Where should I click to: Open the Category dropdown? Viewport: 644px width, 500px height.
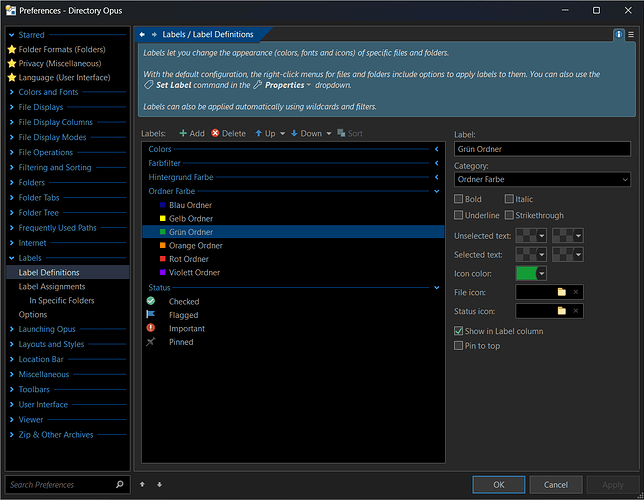pos(542,180)
